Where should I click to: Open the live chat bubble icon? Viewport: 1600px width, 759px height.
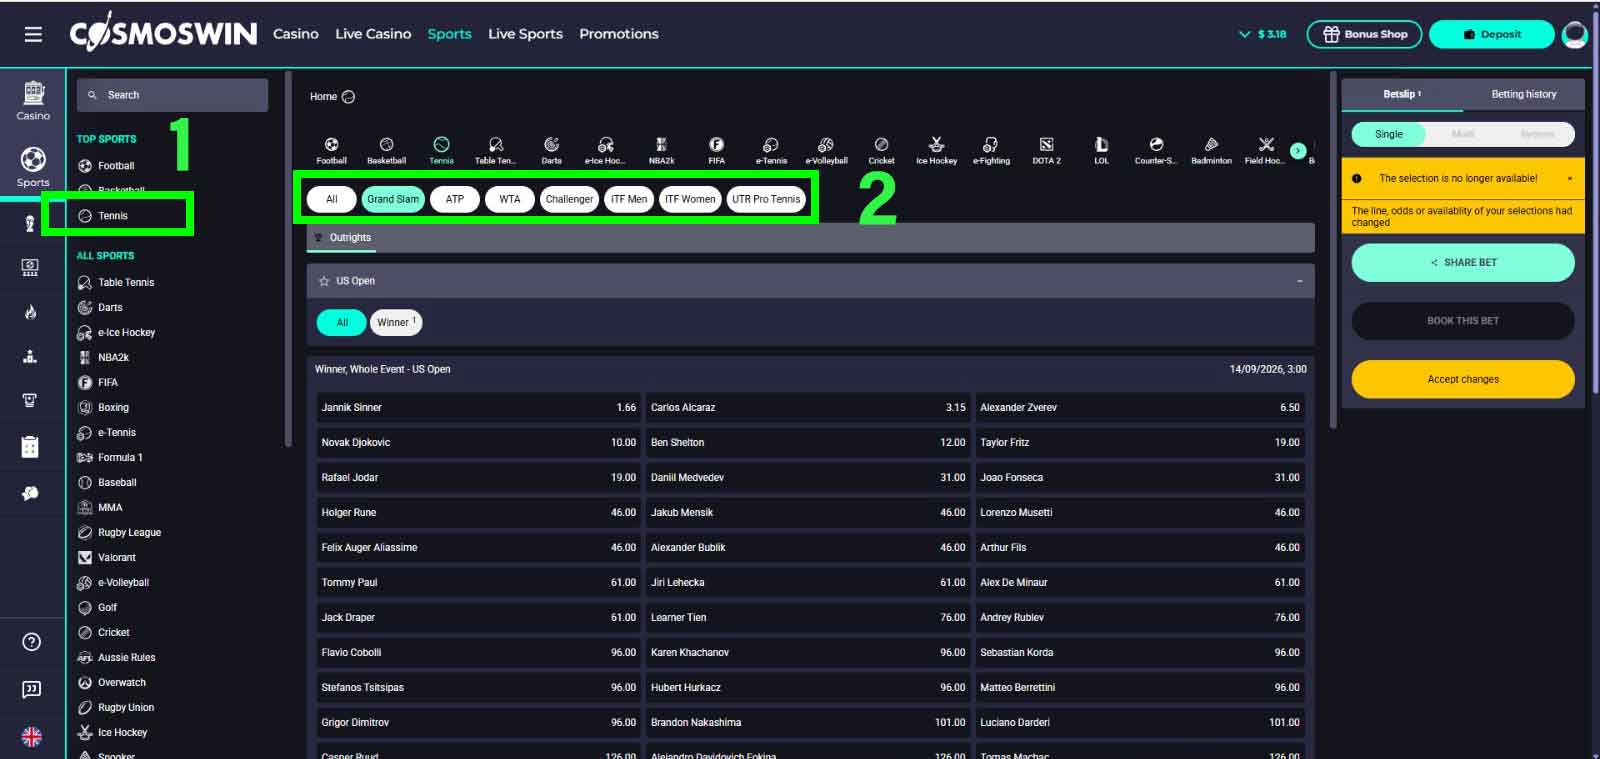coord(32,689)
